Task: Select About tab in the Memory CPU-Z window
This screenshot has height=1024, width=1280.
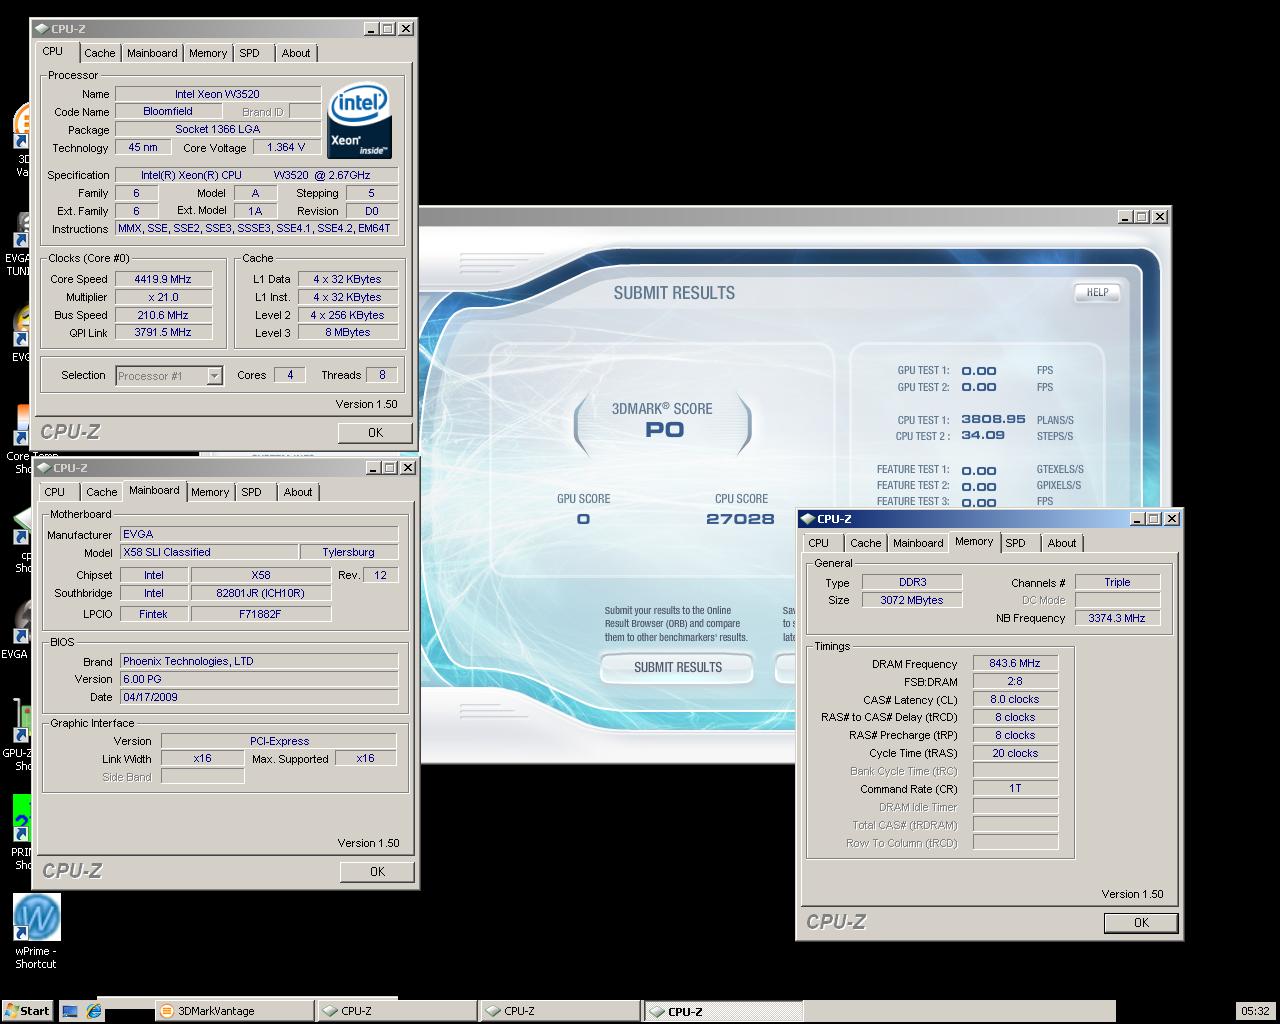Action: coord(1062,543)
